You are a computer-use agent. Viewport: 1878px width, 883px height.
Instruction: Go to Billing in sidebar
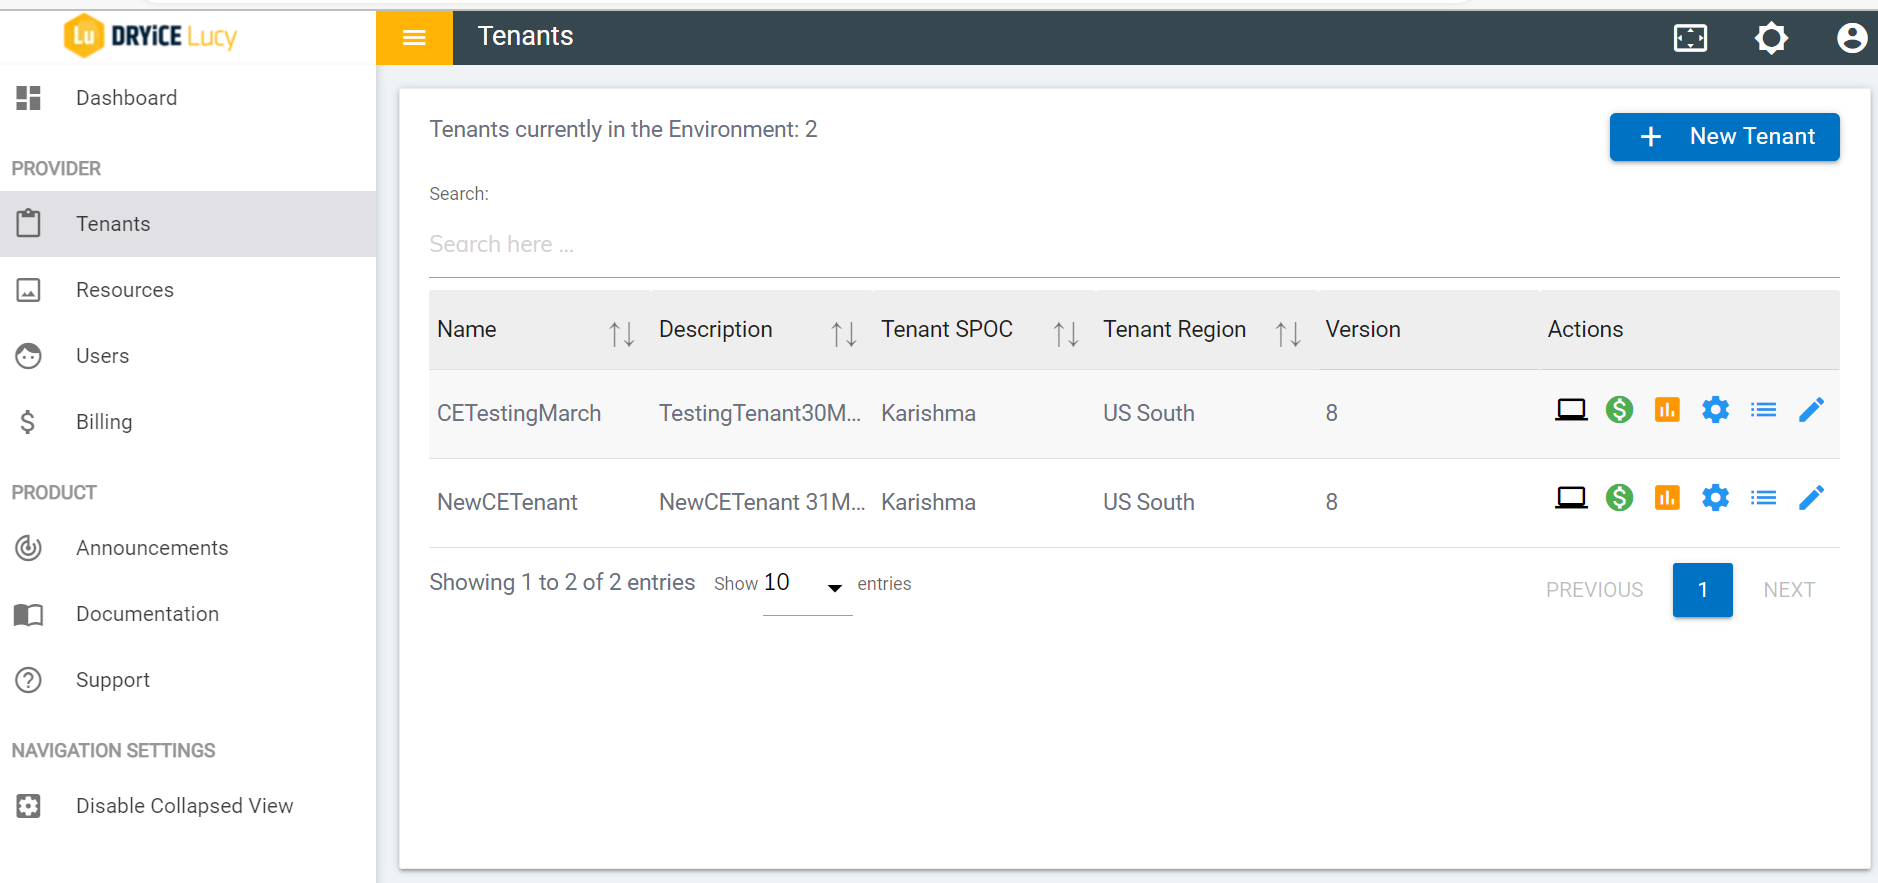coord(104,422)
